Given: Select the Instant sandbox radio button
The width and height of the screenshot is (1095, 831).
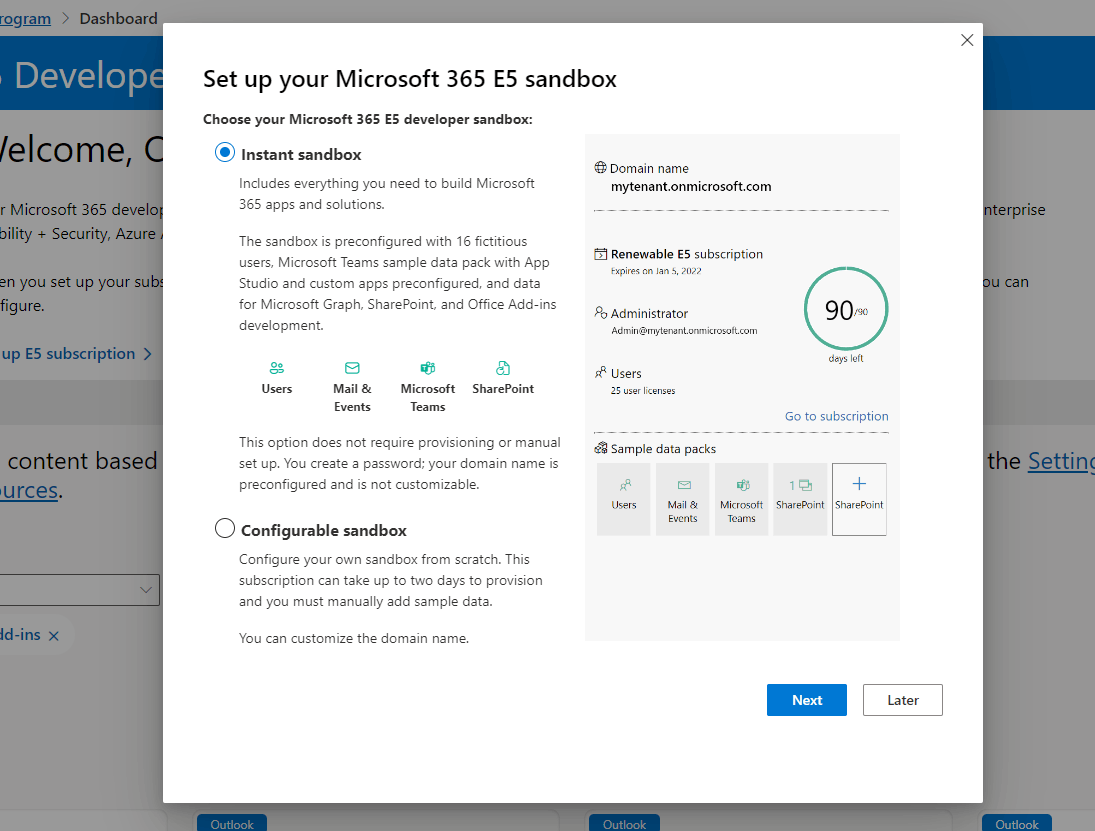Looking at the screenshot, I should point(224,152).
